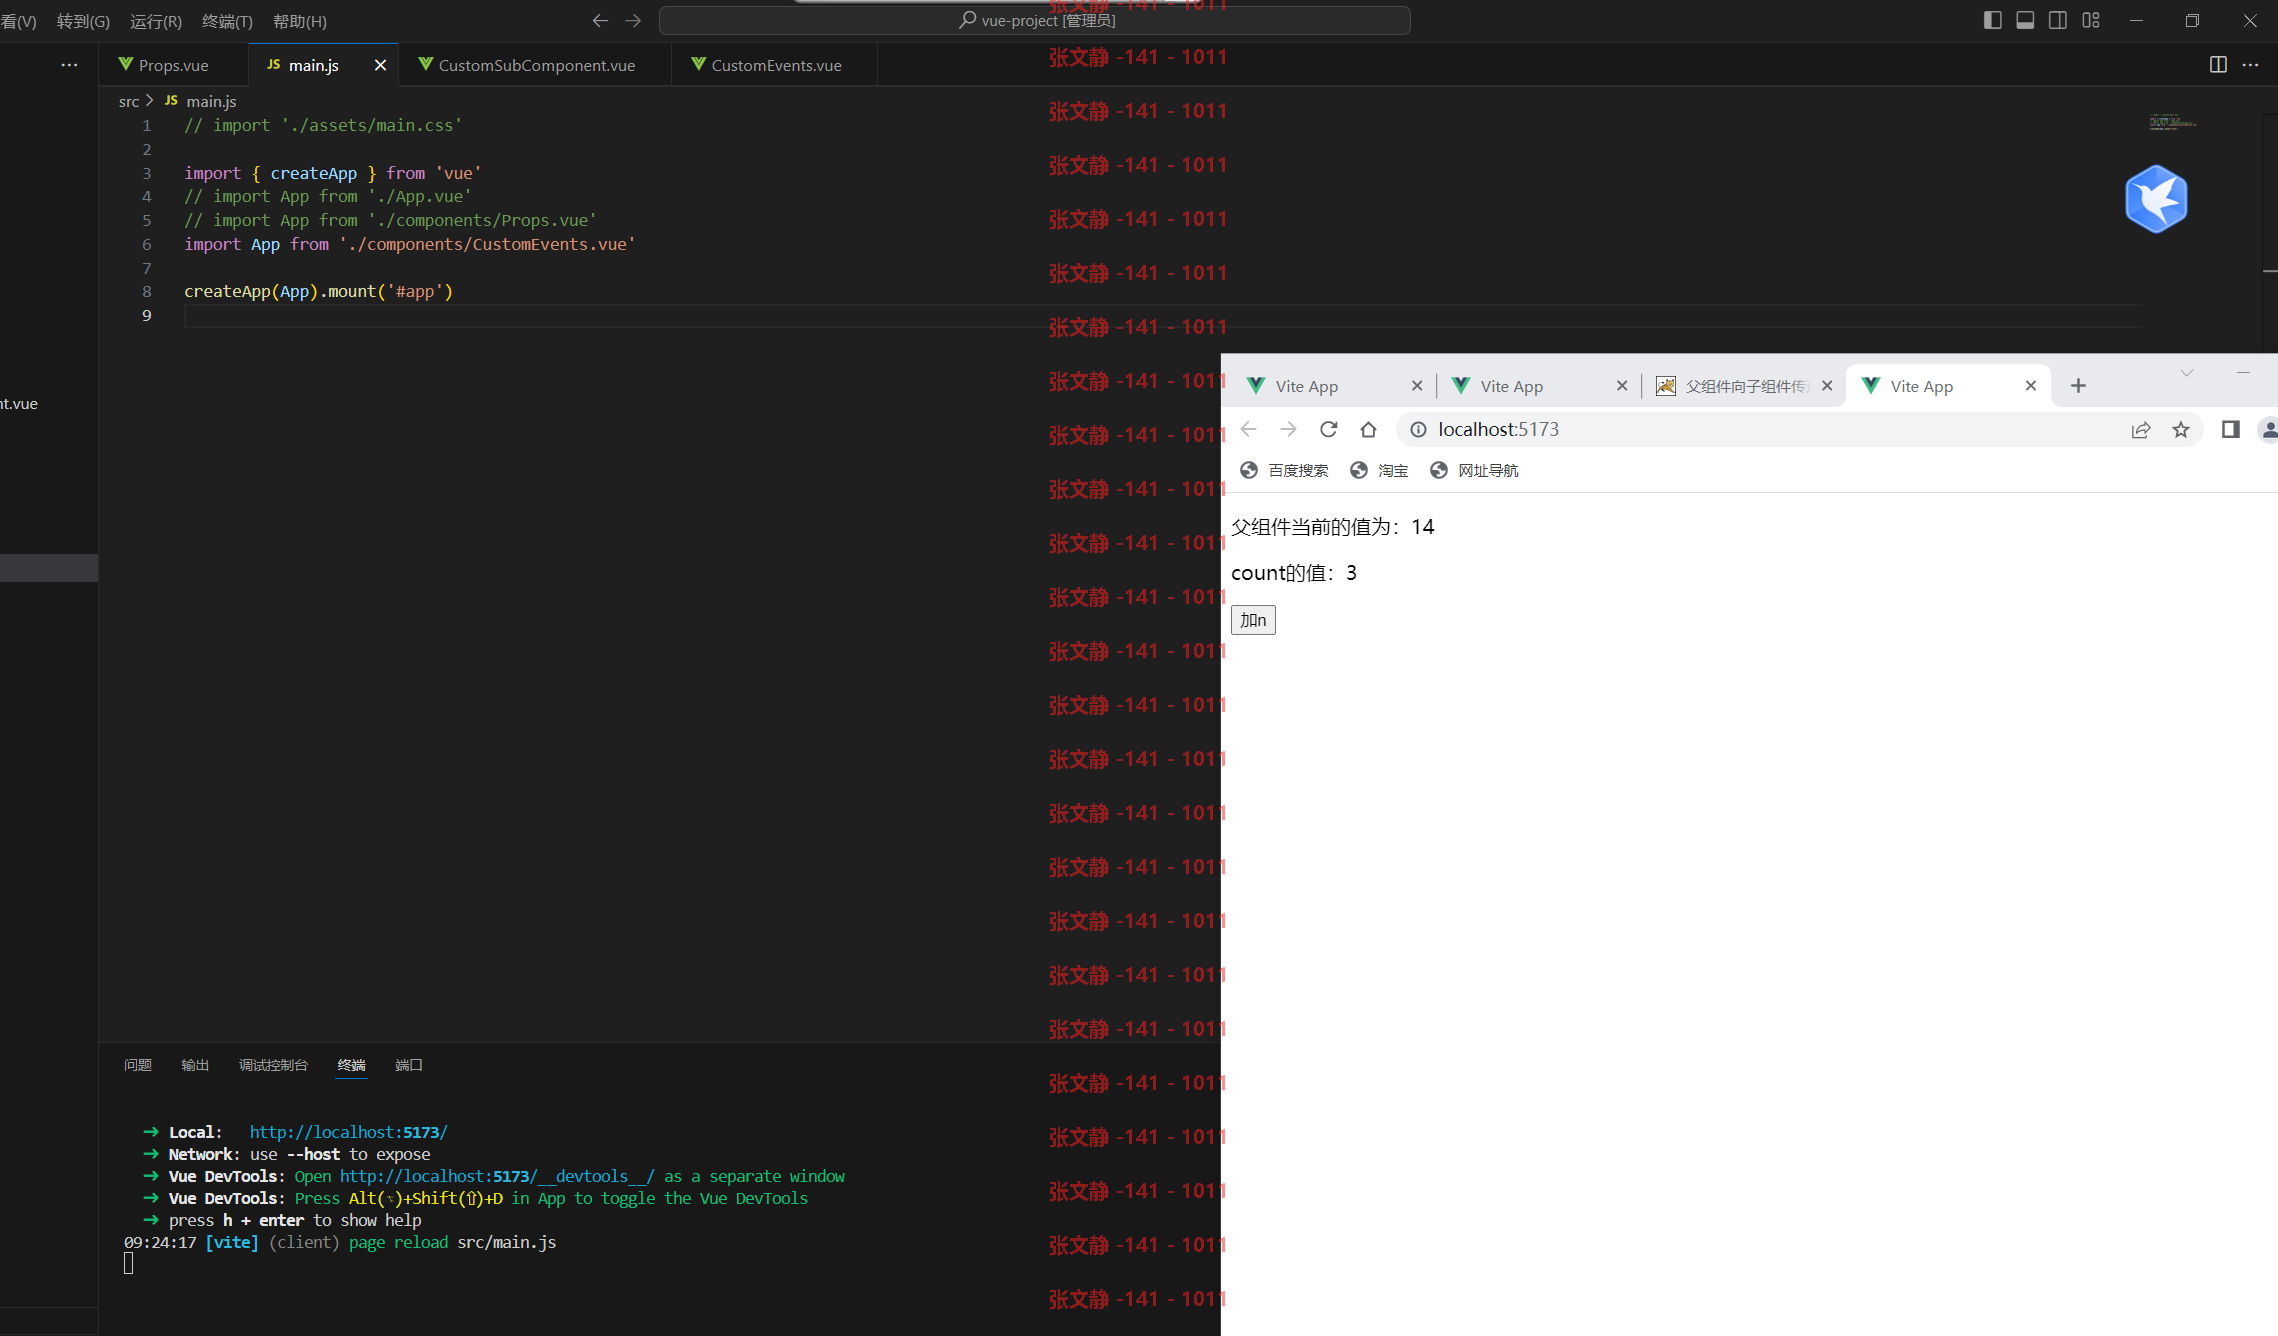Open the 终端(T) menu
This screenshot has height=1336, width=2278.
(227, 21)
